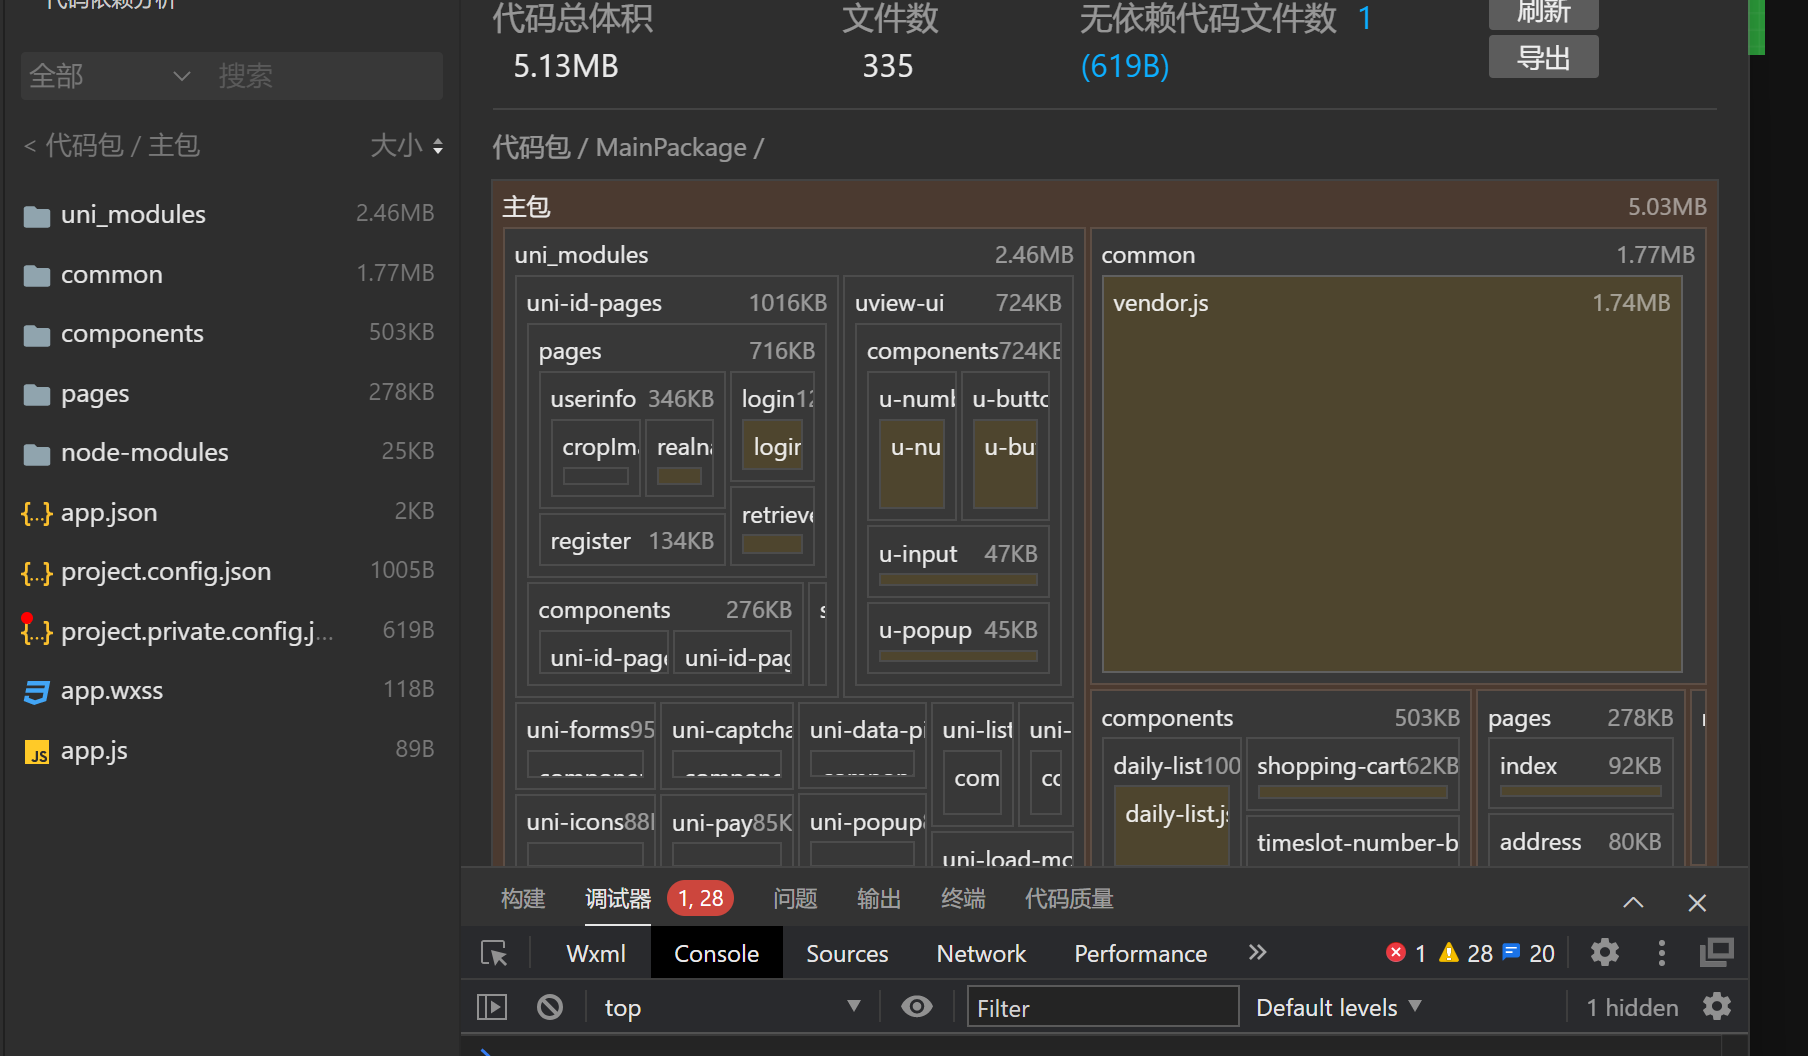Toggle the 大小 sort order arrows
The height and width of the screenshot is (1056, 1808).
click(x=437, y=147)
